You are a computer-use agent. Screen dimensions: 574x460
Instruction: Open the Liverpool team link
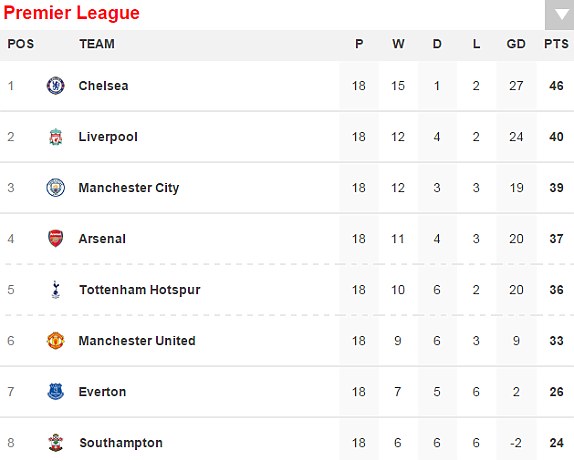tap(108, 137)
